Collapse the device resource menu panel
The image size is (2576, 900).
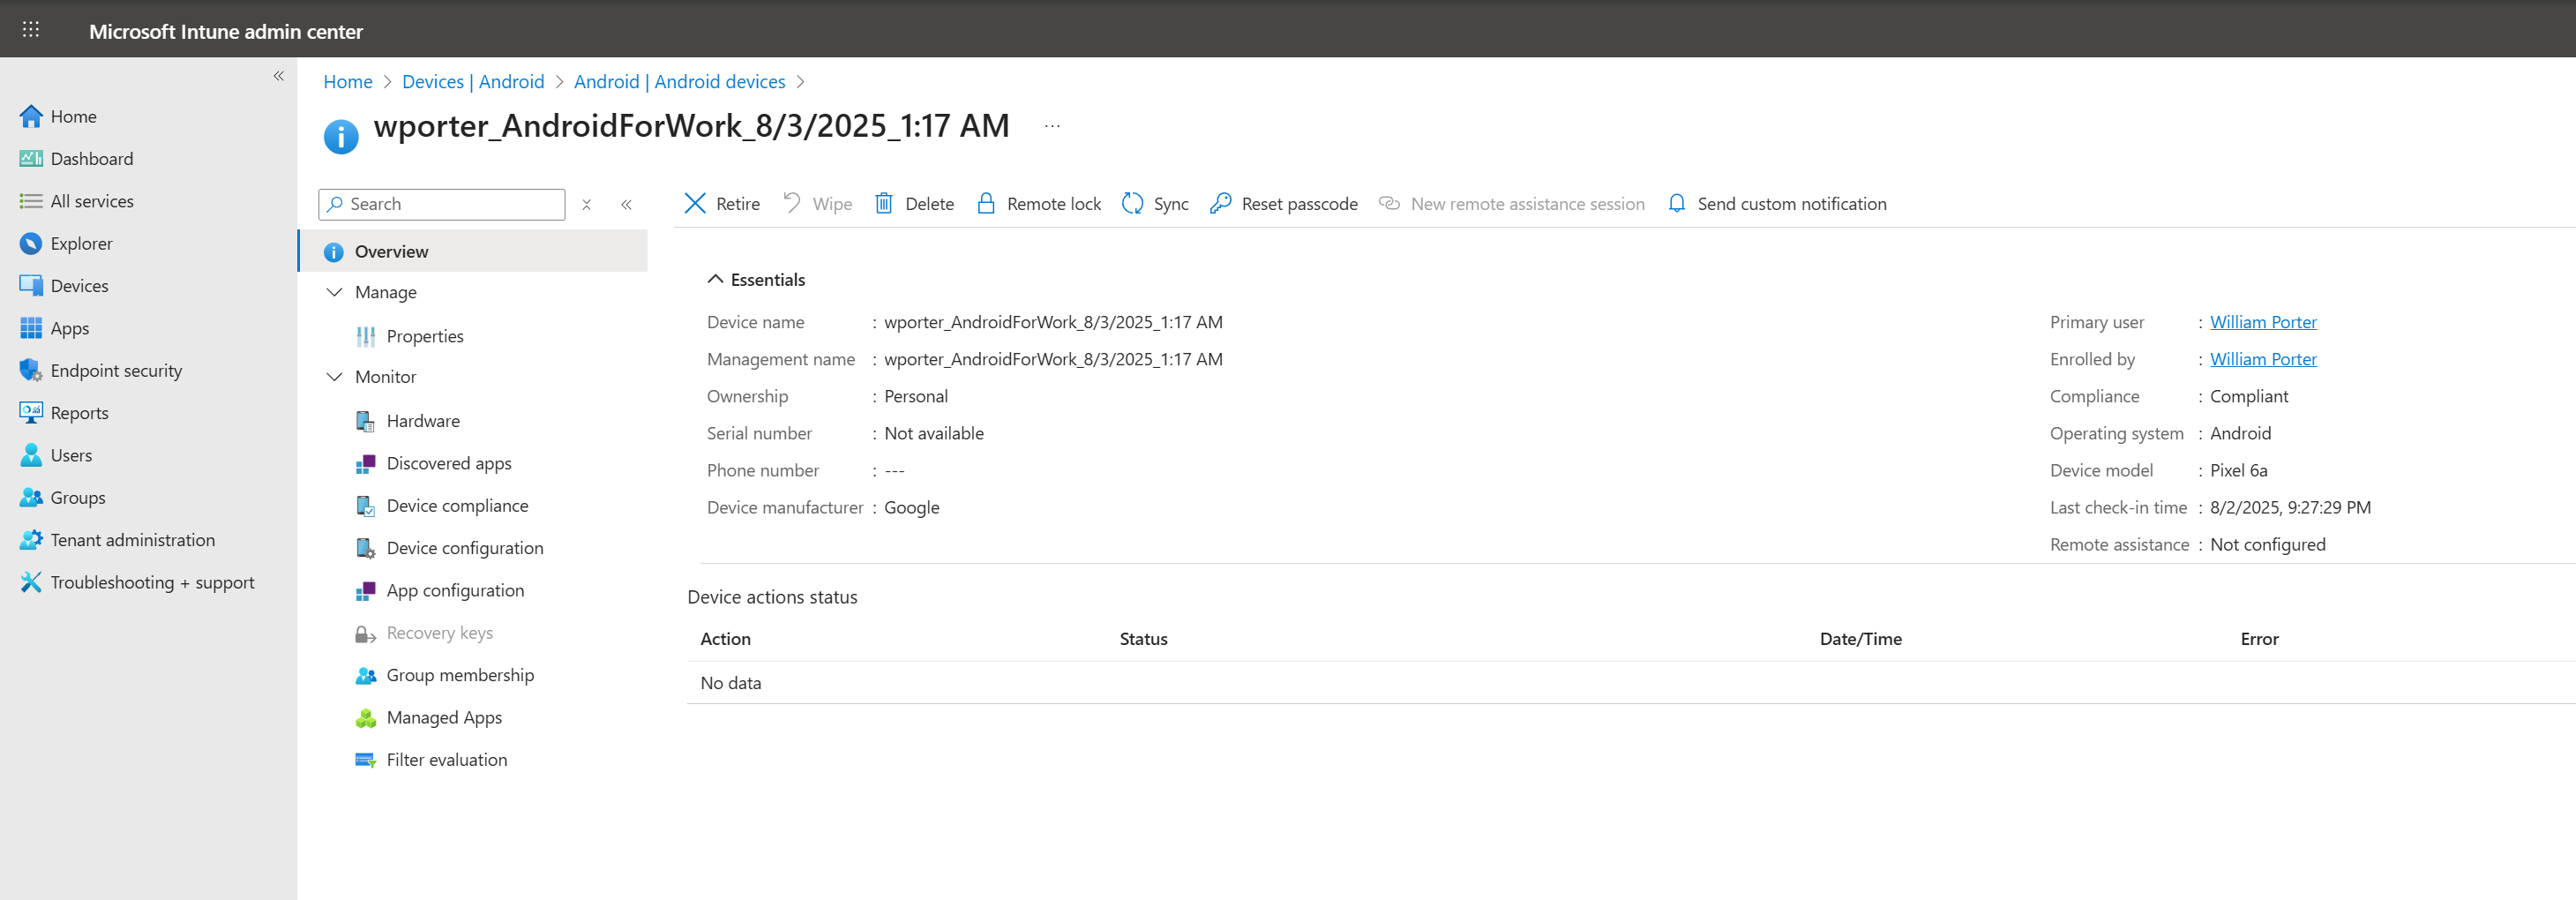point(626,204)
